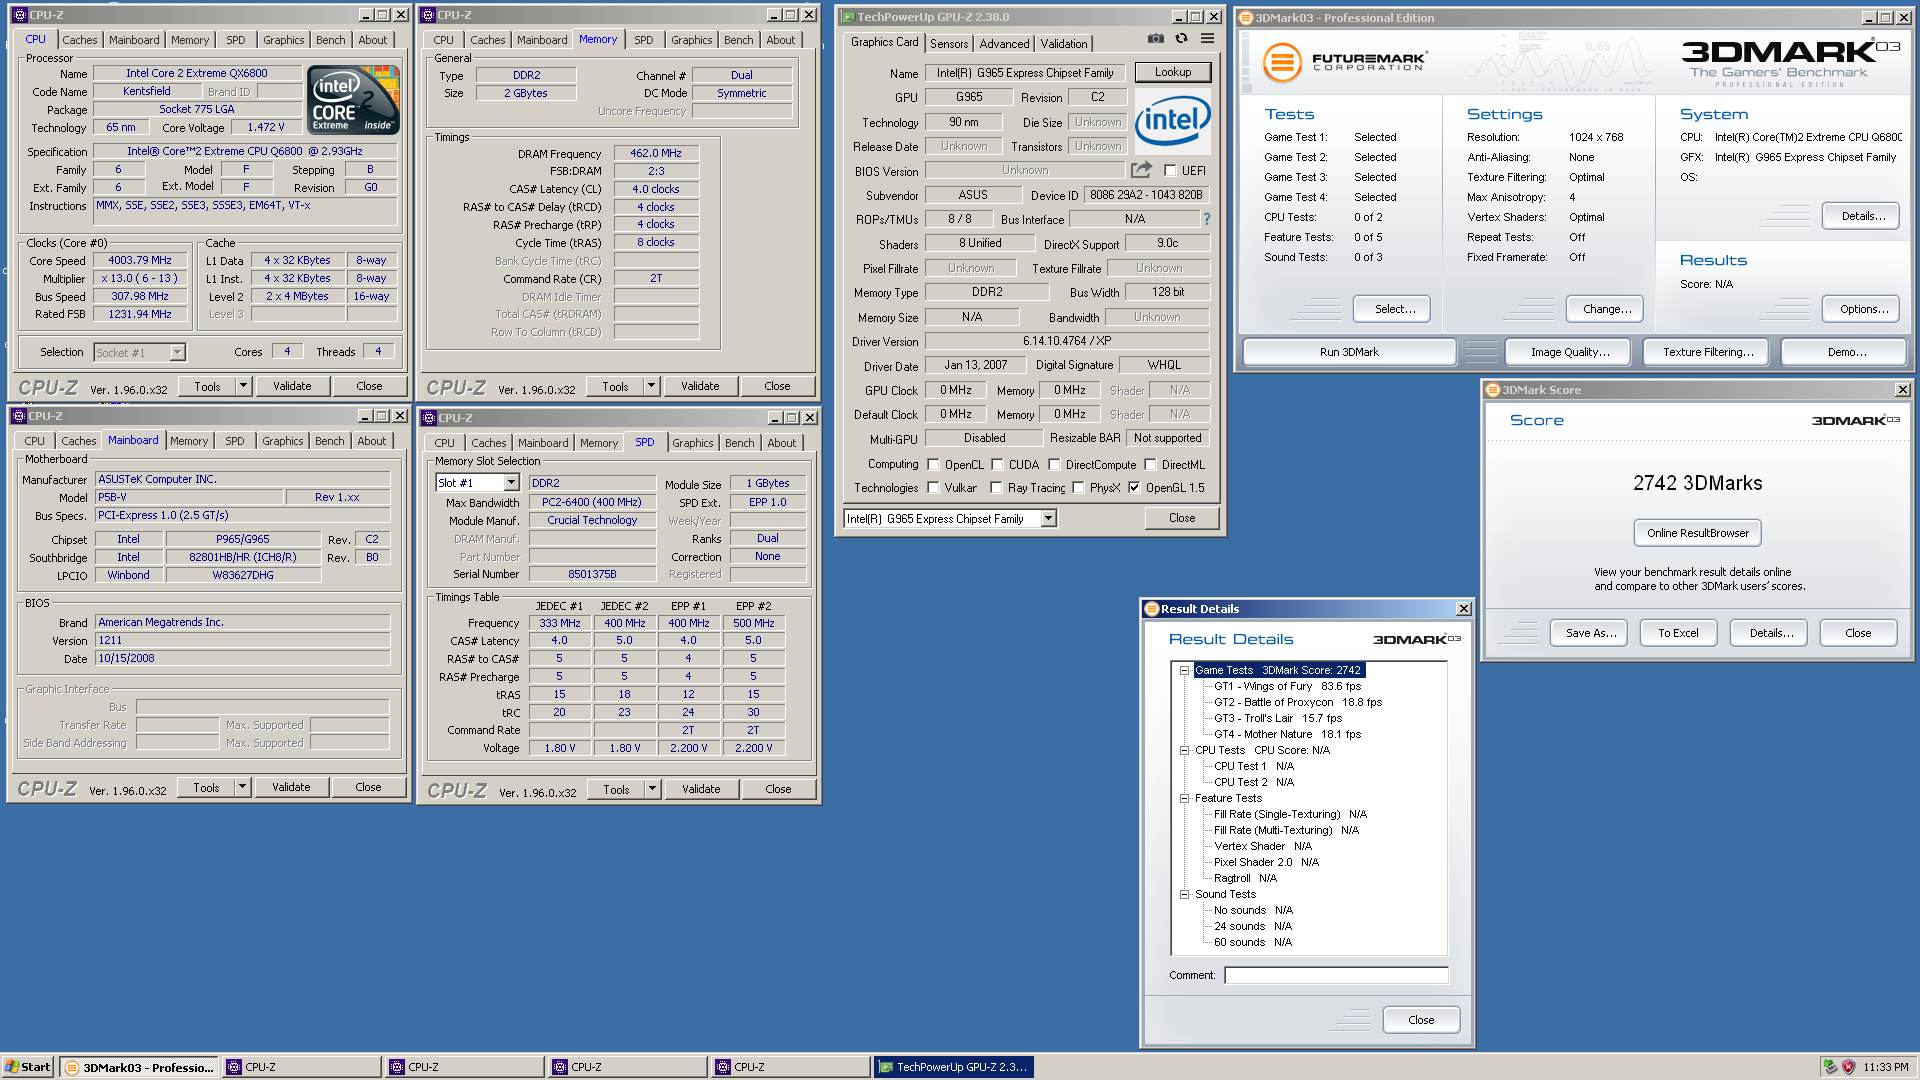This screenshot has height=1080, width=1920.
Task: Collapse the Game Tests tree node
Action: (1184, 671)
